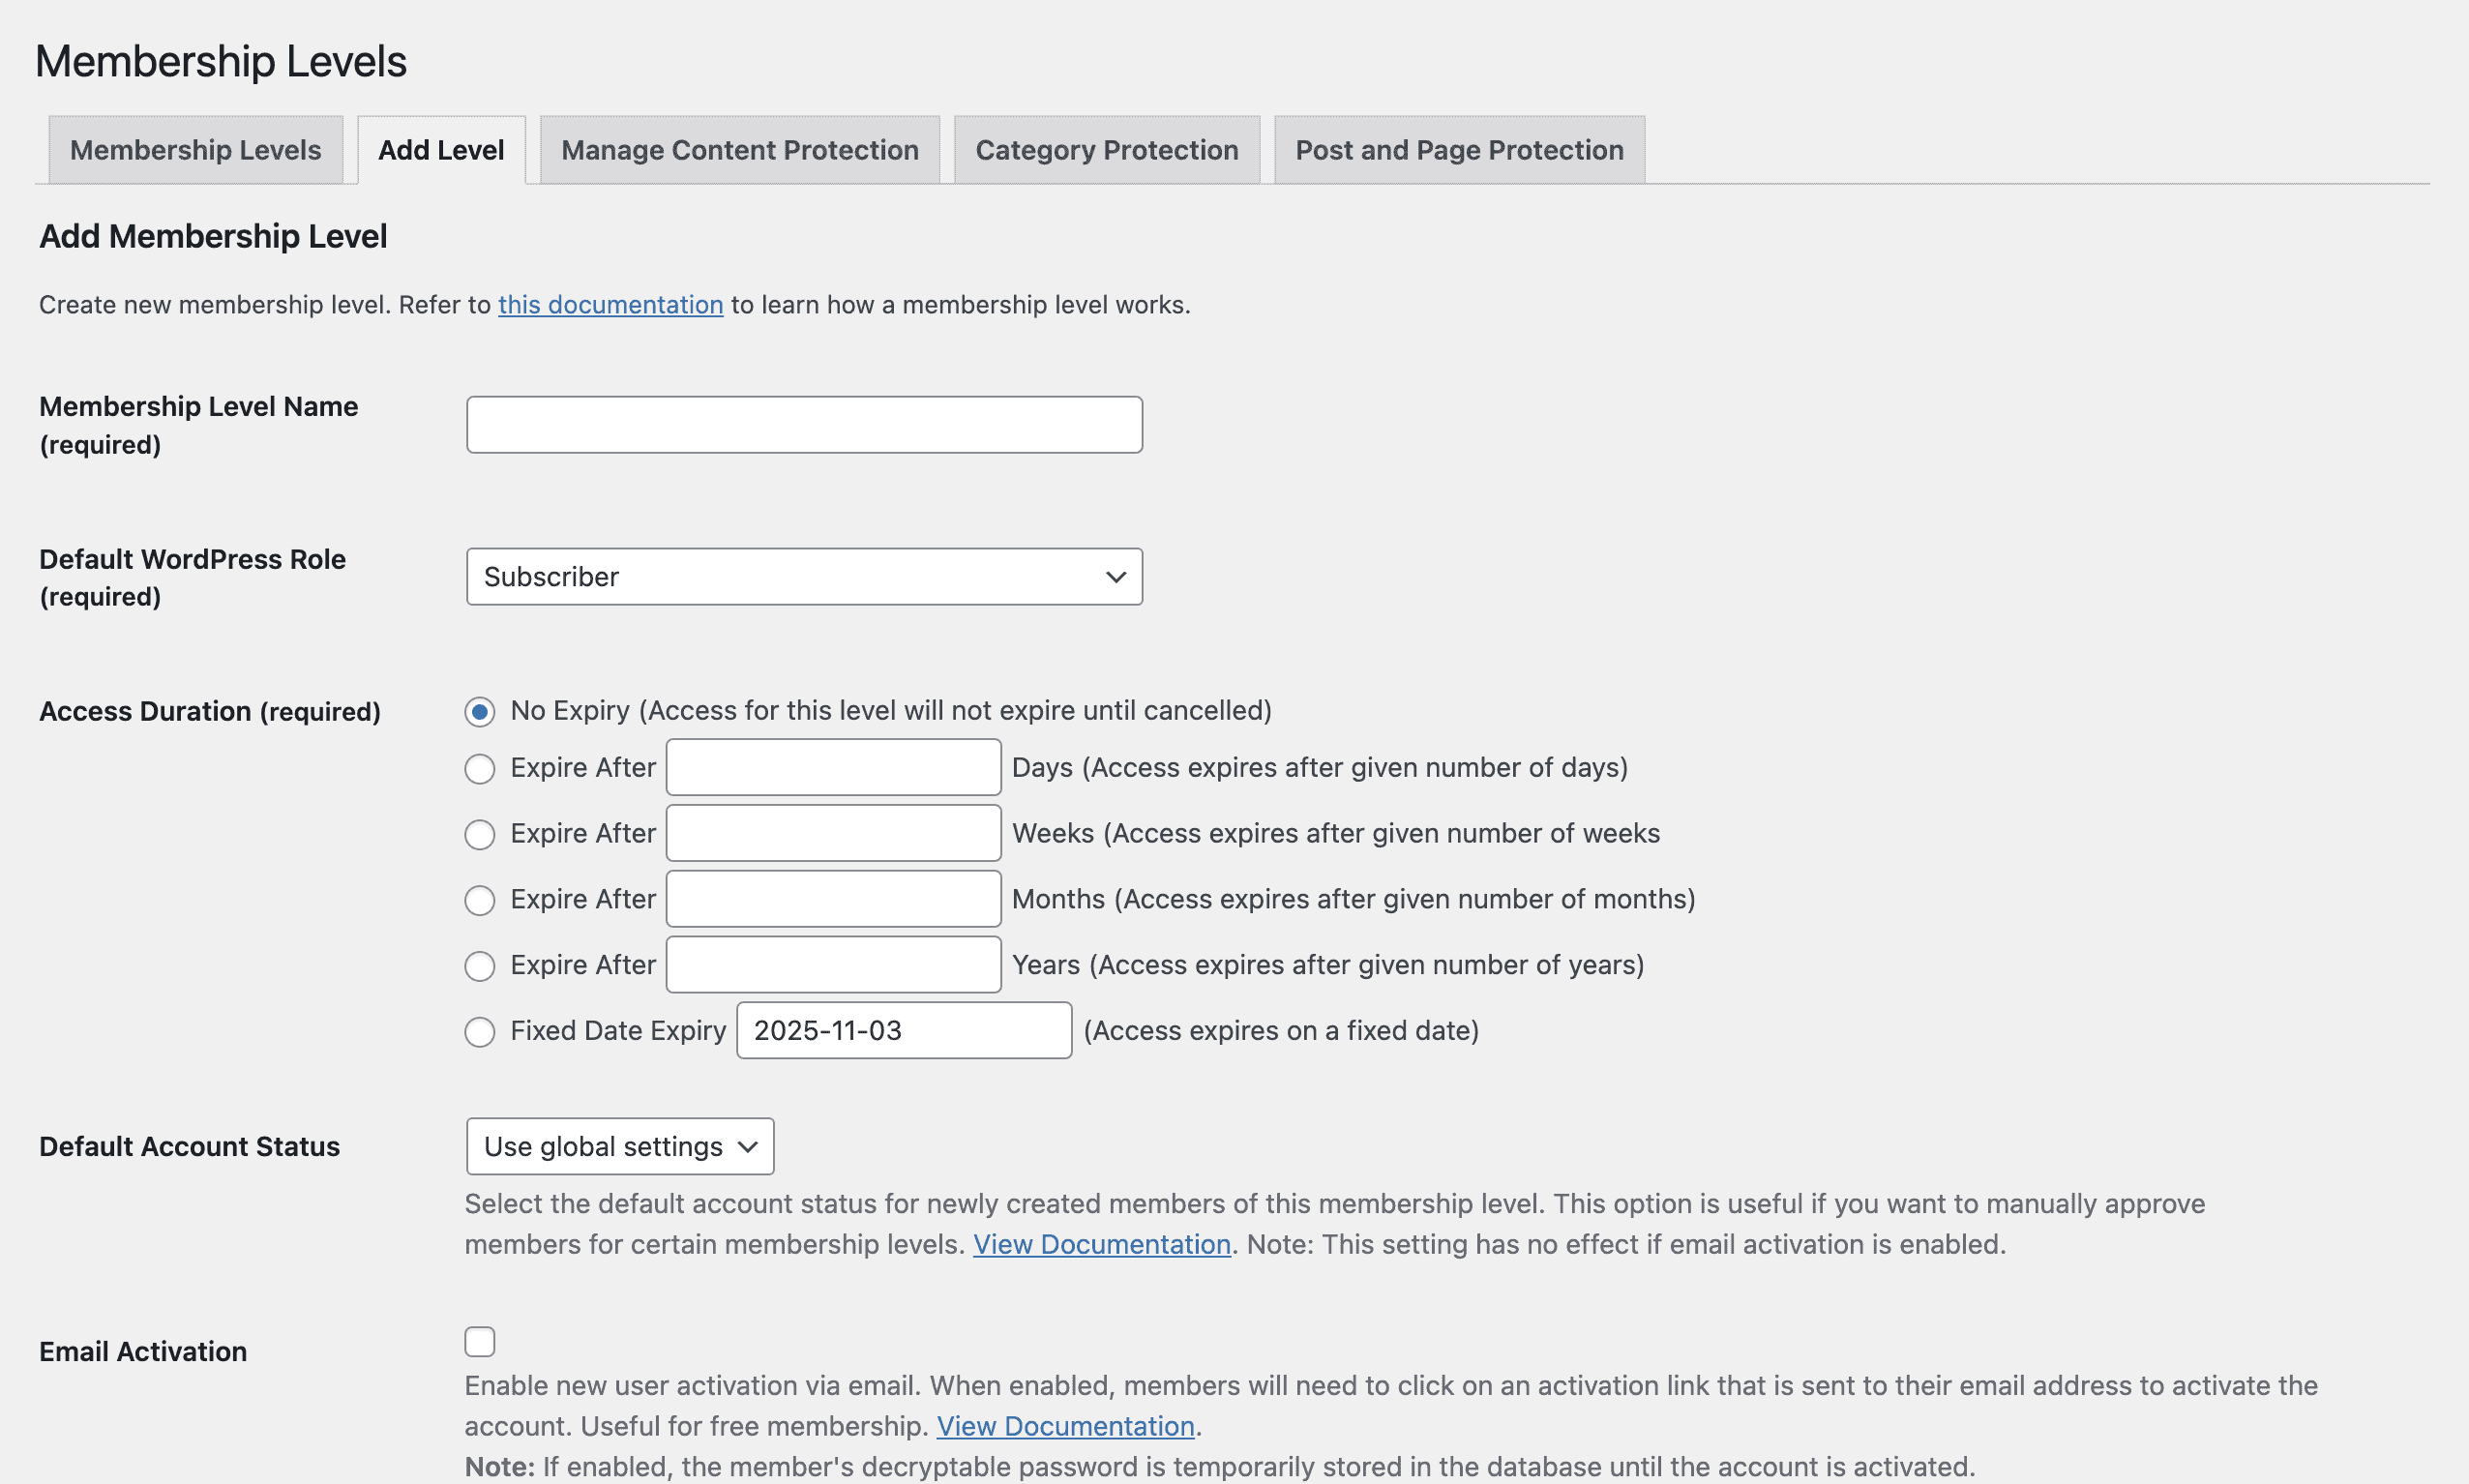Click the 'Default Account Status' label

189,1146
